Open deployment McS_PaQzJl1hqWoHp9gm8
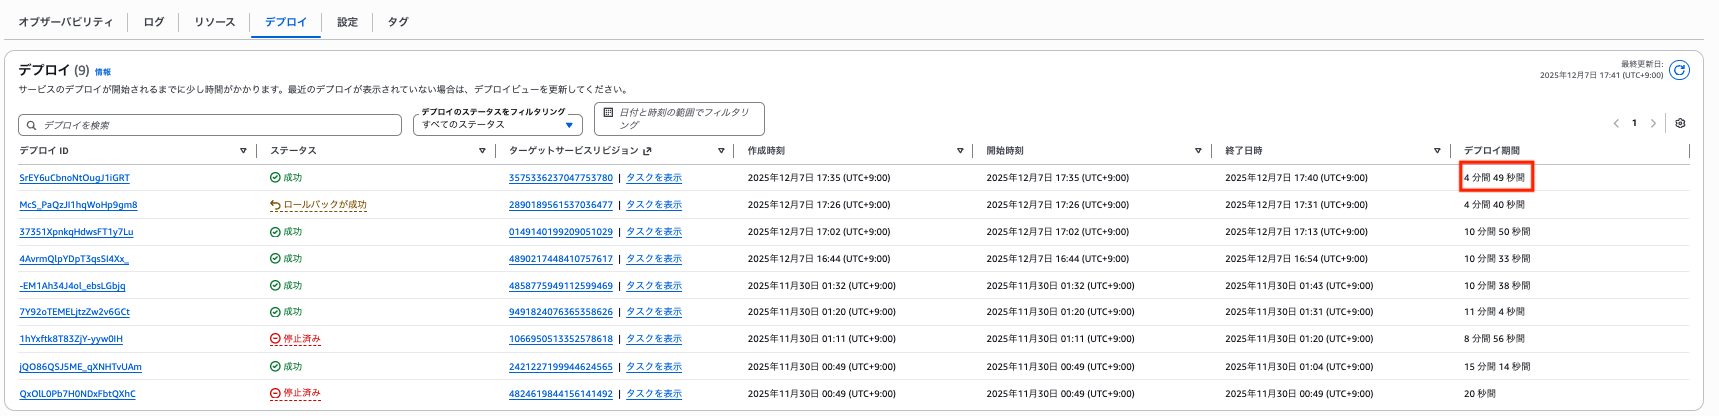This screenshot has height=416, width=1719. pos(78,205)
